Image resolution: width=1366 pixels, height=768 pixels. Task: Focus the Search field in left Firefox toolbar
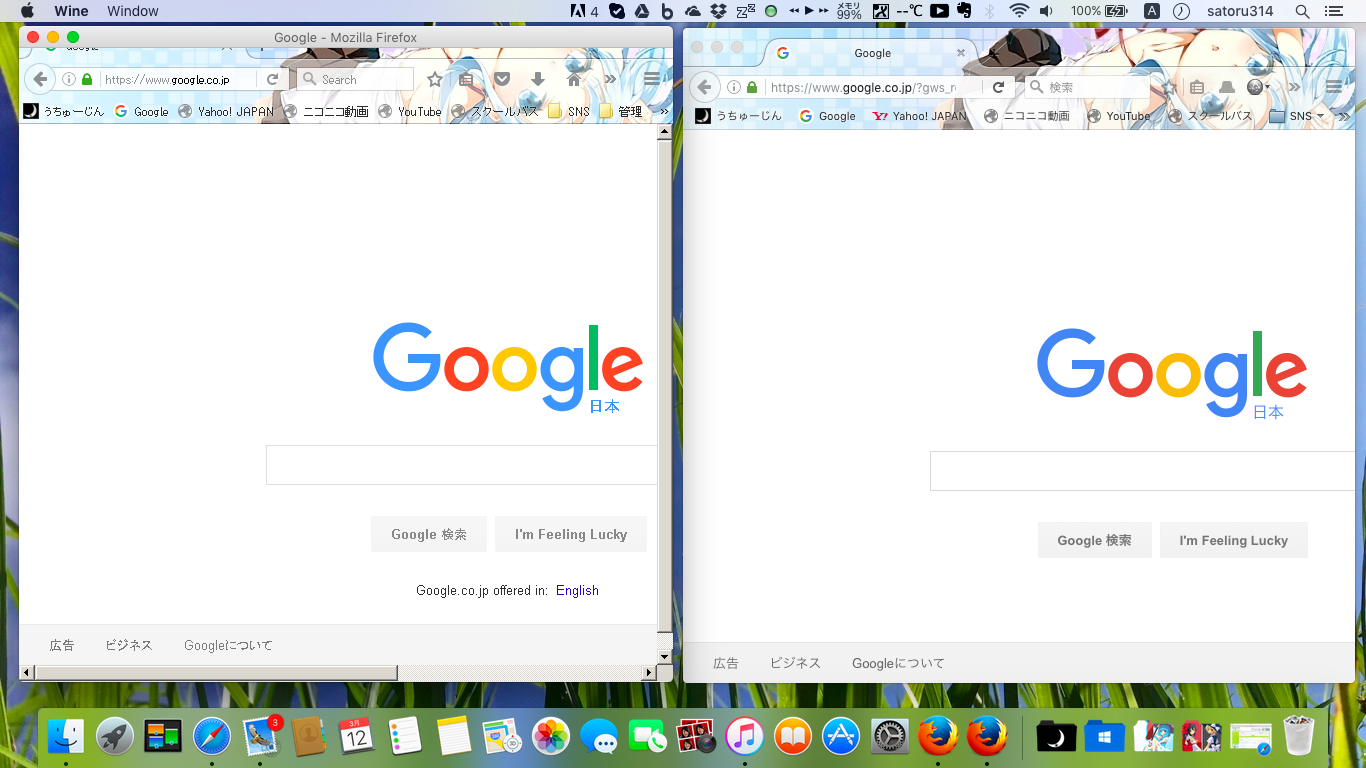tap(355, 79)
